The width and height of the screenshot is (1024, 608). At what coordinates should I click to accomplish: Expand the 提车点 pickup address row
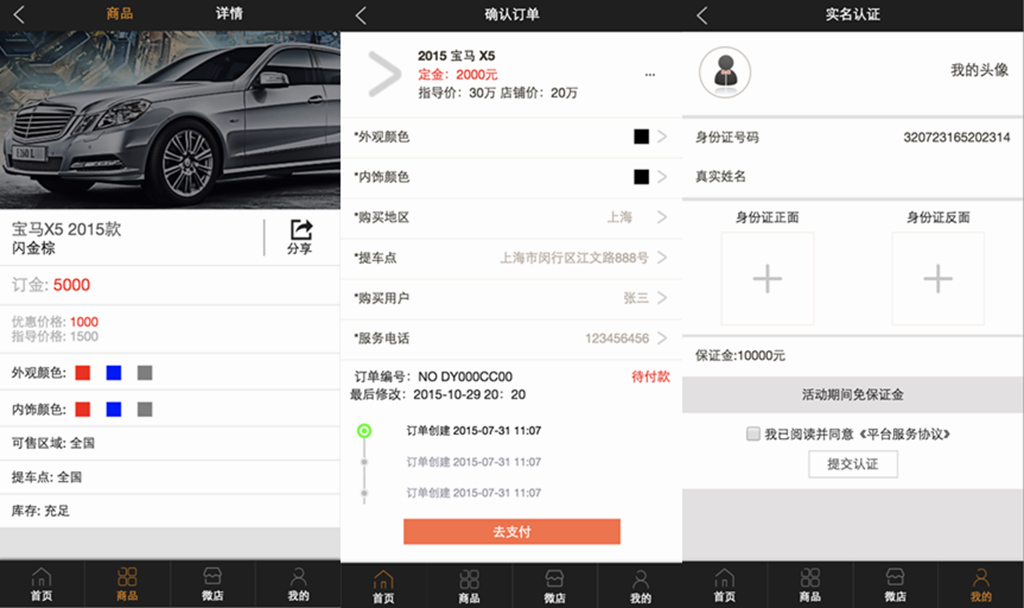(661, 258)
